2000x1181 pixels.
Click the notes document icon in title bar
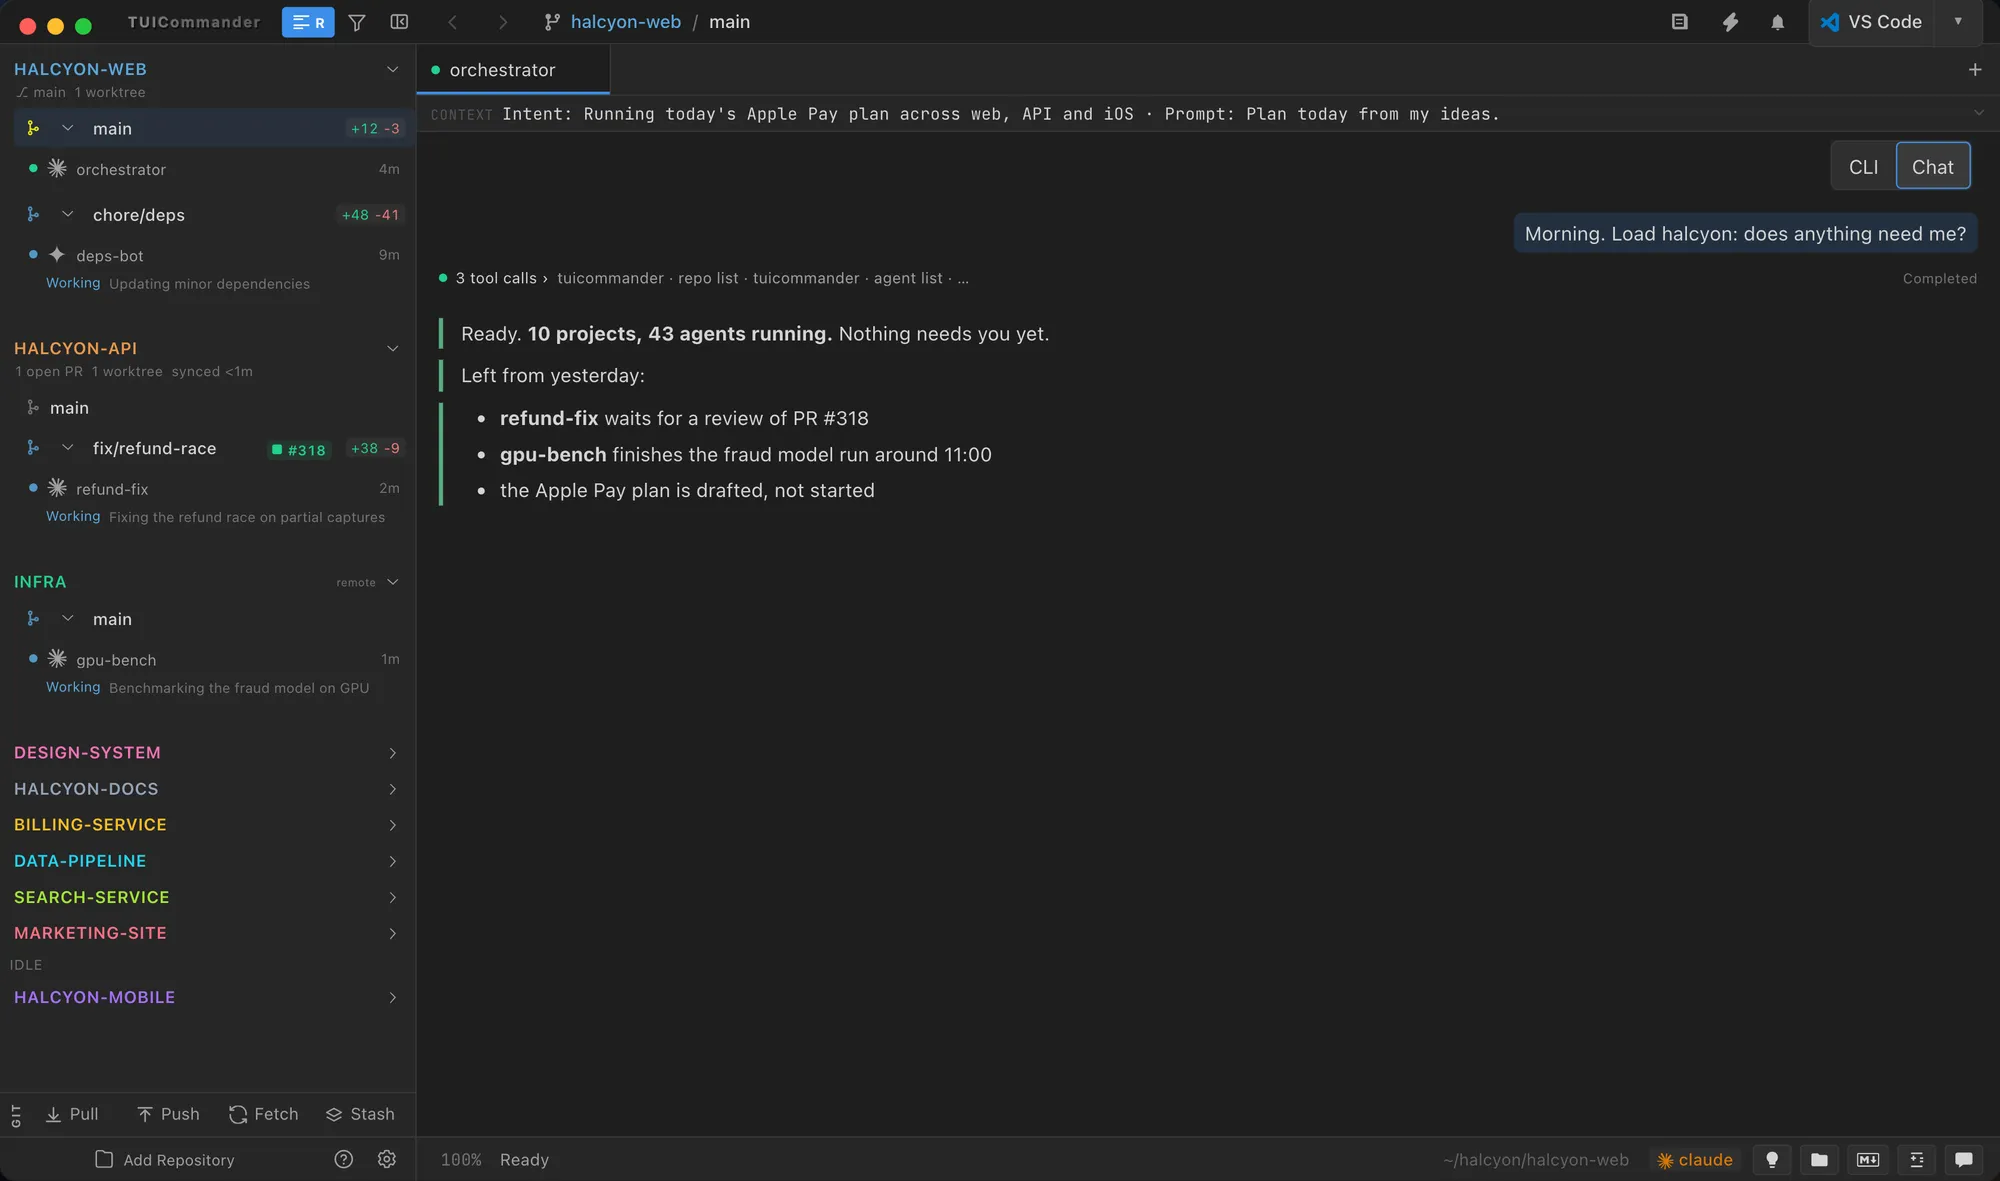tap(1680, 22)
